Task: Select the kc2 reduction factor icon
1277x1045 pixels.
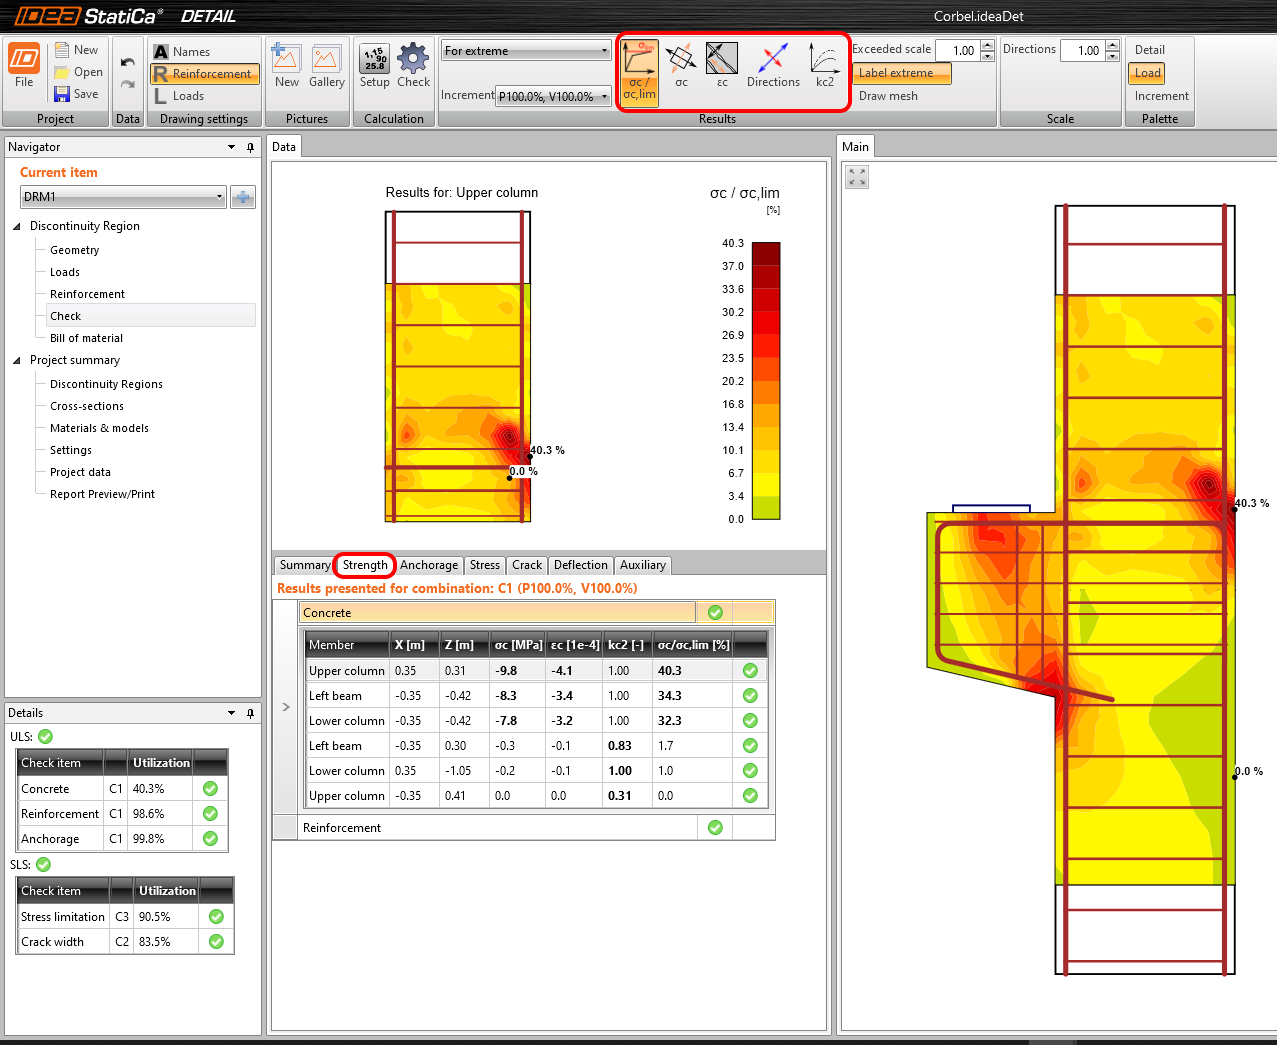Action: pos(824,66)
